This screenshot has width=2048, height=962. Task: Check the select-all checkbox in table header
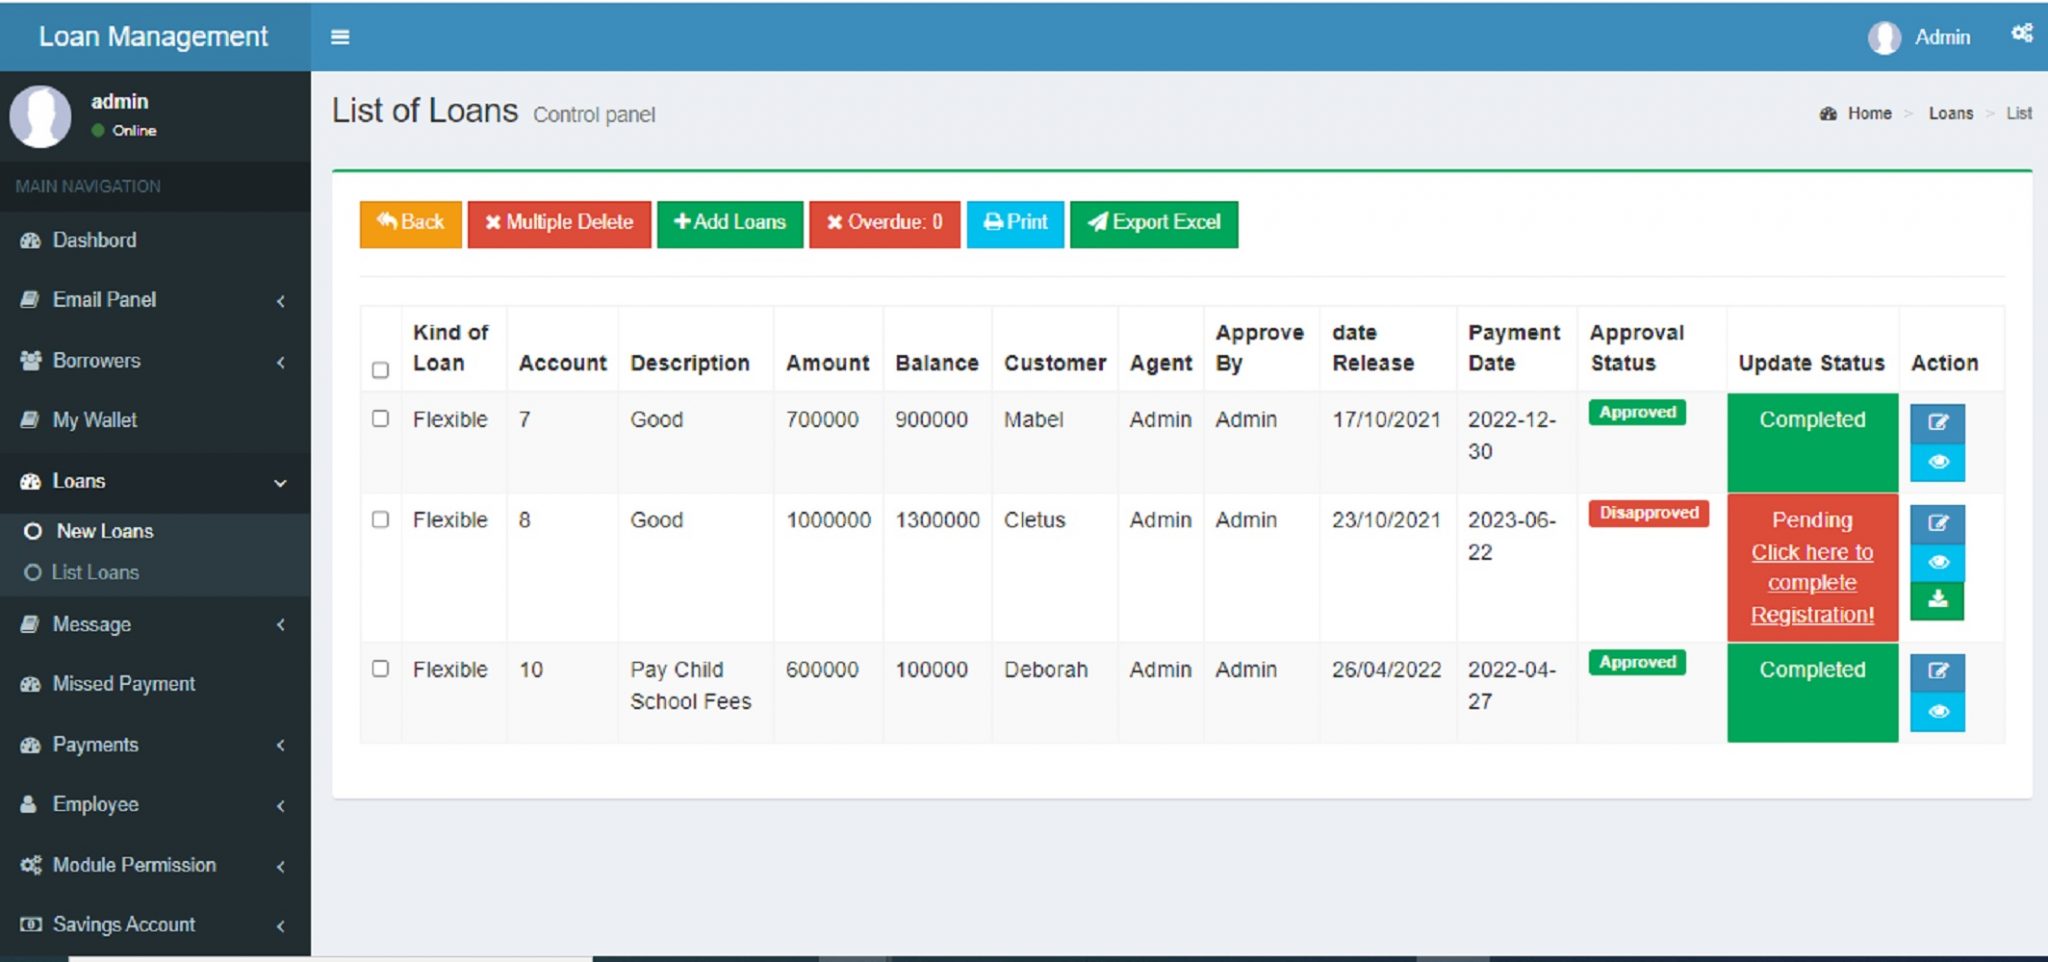380,370
